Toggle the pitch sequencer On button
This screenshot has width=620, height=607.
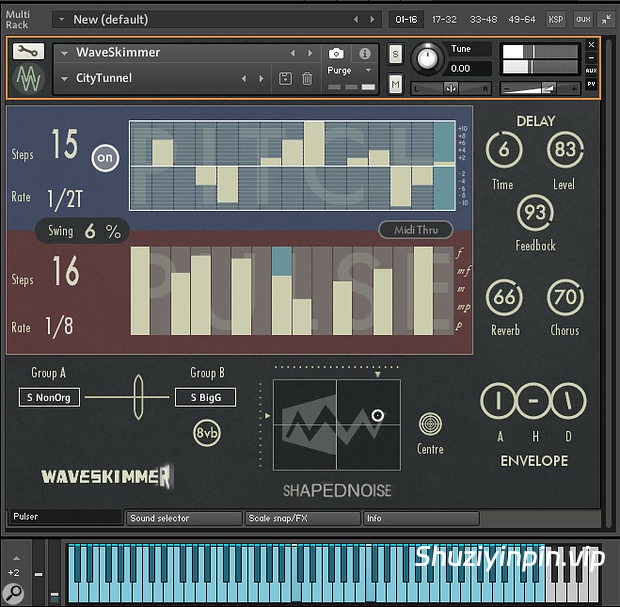[x=105, y=158]
